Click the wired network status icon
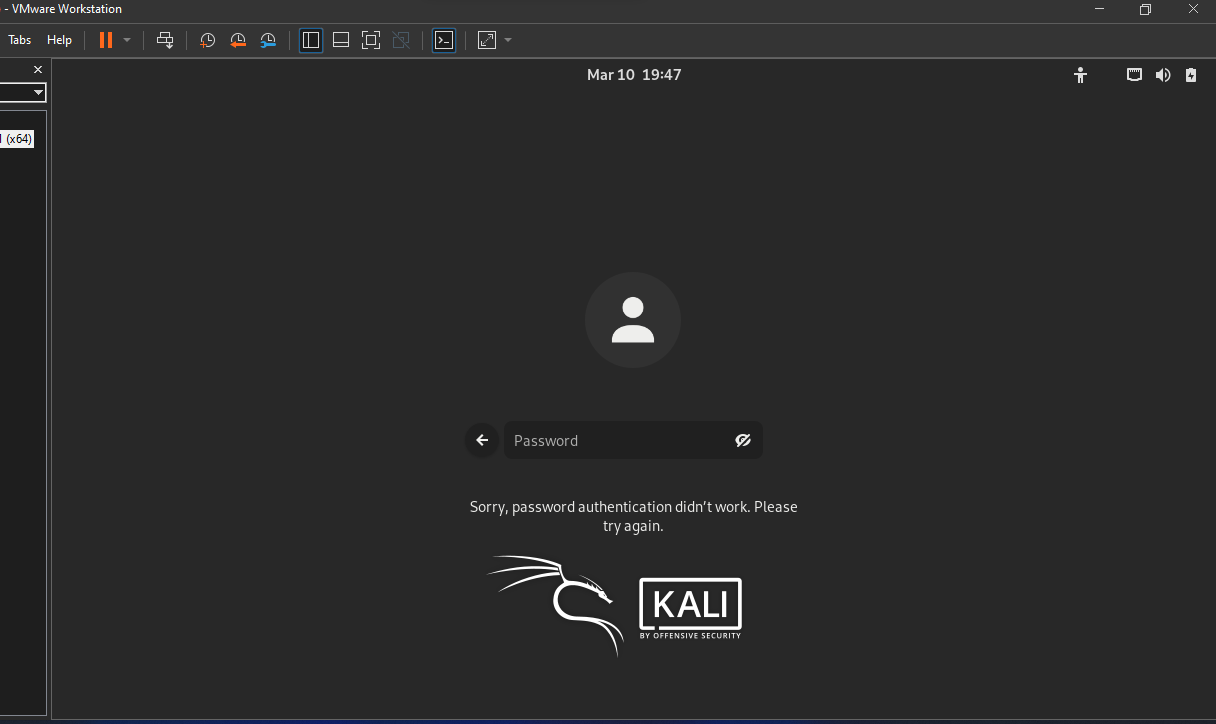 click(x=1134, y=75)
